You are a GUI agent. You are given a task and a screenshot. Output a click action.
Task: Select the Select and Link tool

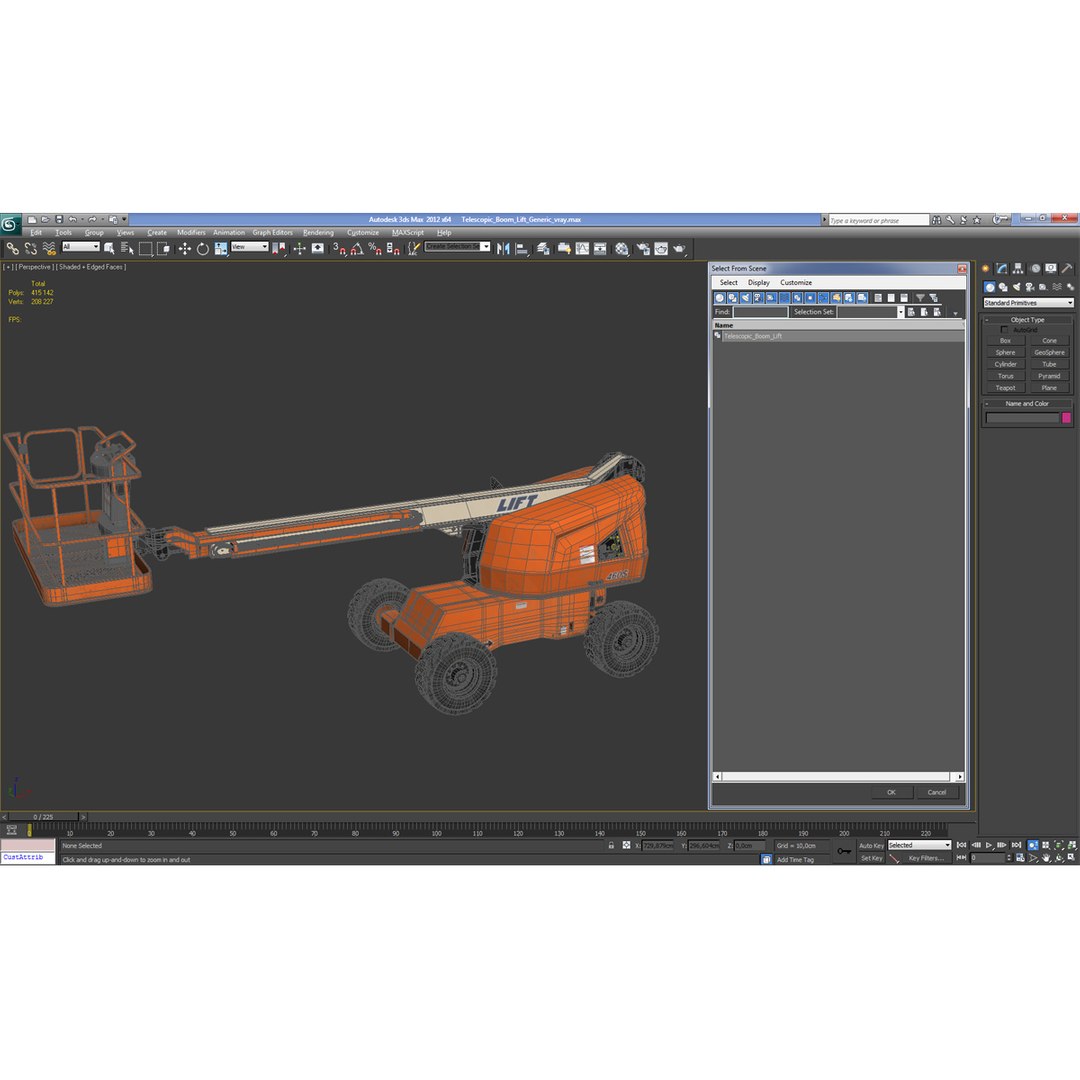point(12,249)
